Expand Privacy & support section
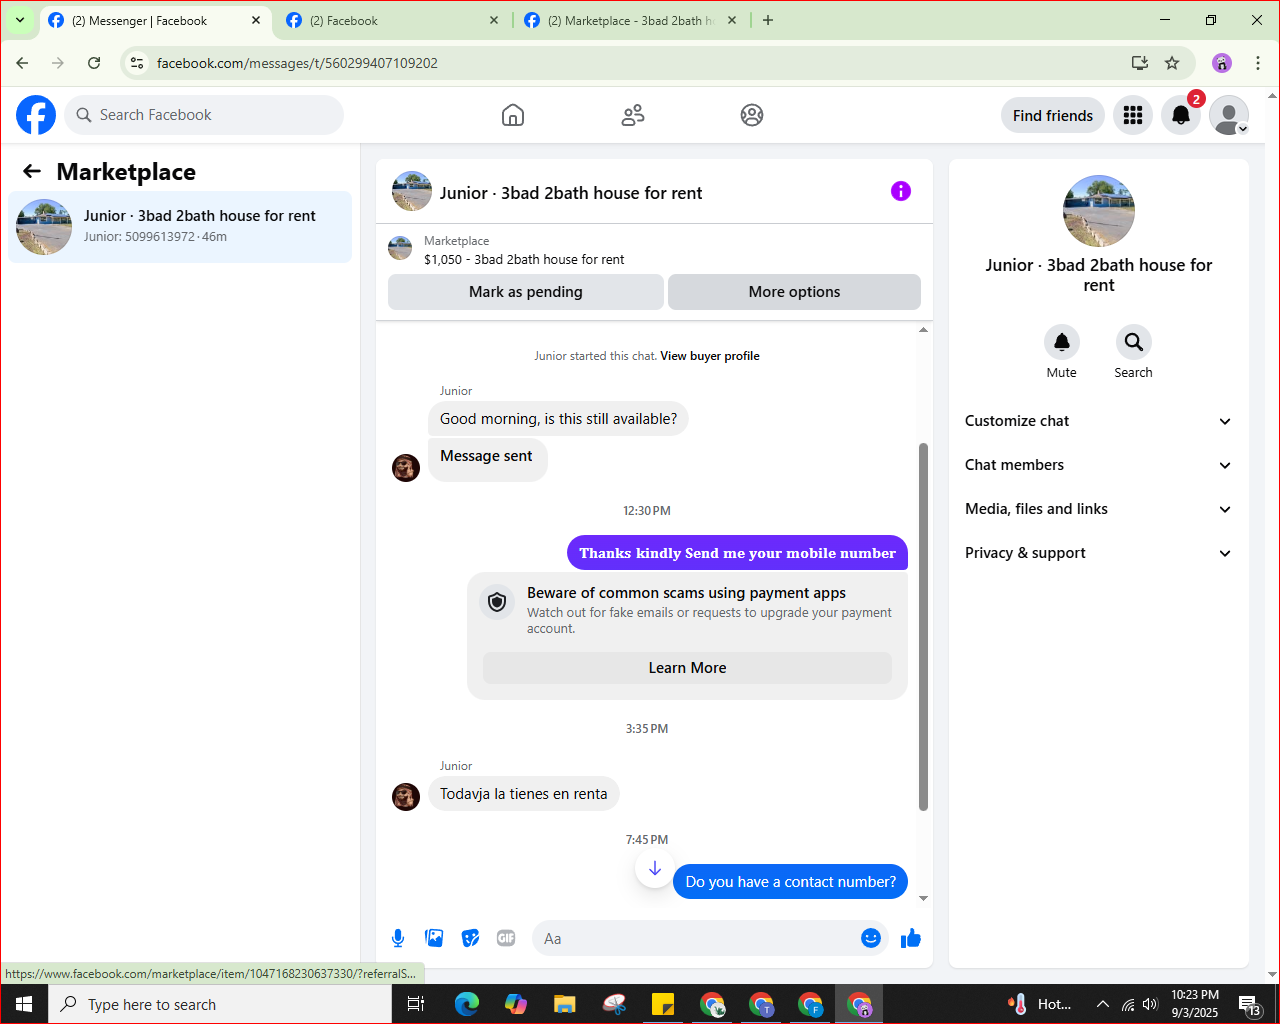Viewport: 1280px width, 1024px height. pyautogui.click(x=1099, y=553)
